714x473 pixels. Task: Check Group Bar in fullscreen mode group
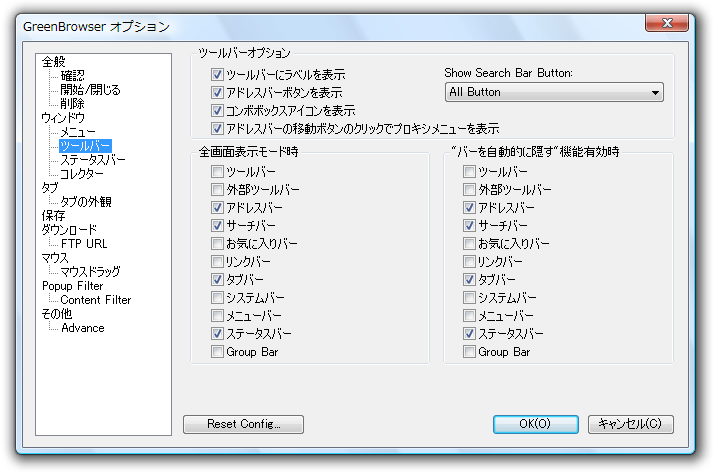pos(217,351)
